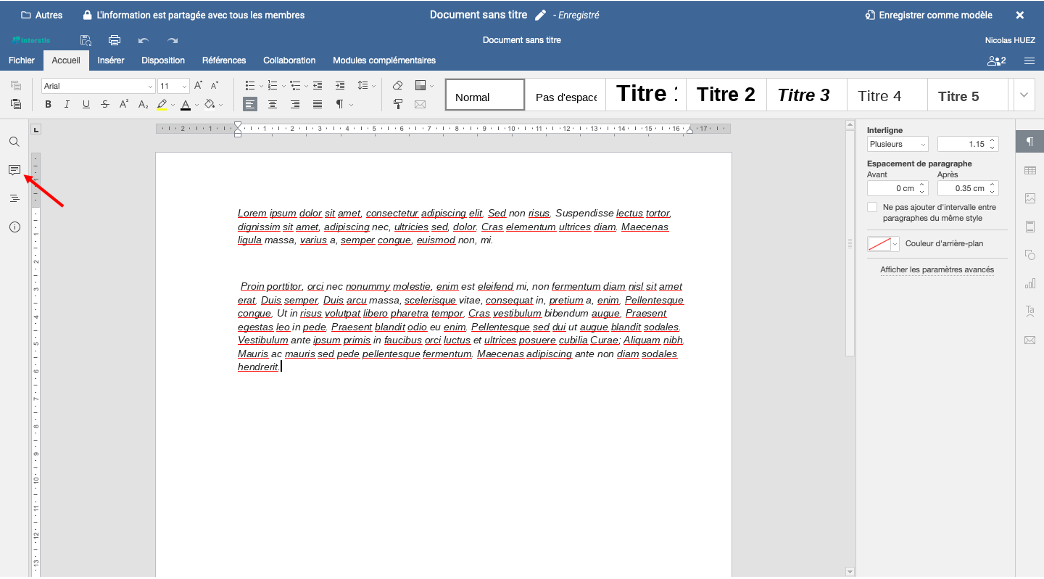Click the paste icon in the toolbar
The height and width of the screenshot is (579, 1044).
(16, 104)
